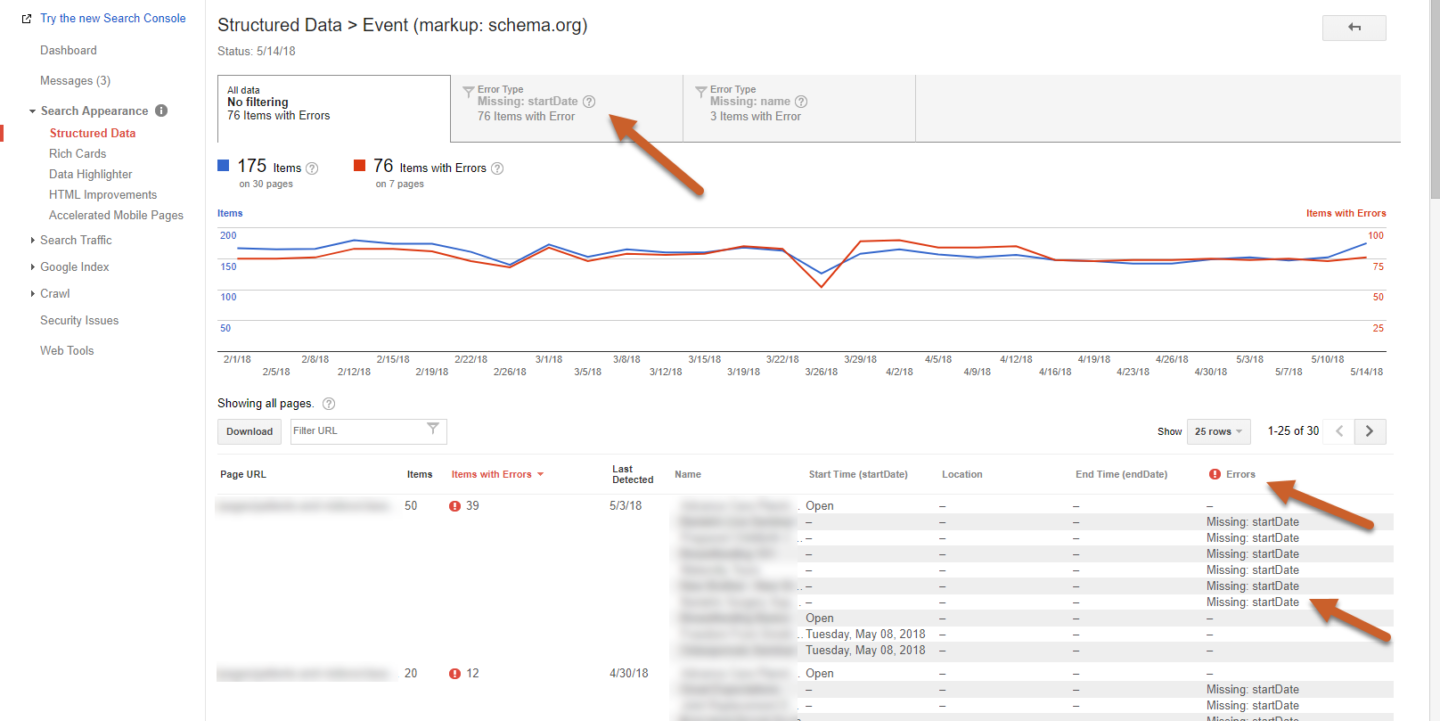Image resolution: width=1440 pixels, height=721 pixels.
Task: Click the info icon beside Search Appearance
Action: click(161, 111)
